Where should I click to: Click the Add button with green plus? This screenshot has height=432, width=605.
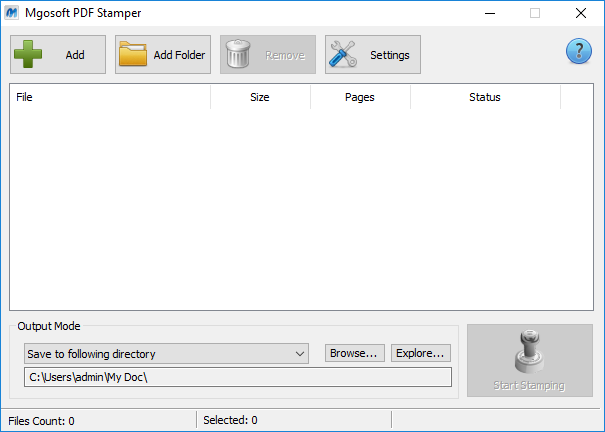coord(58,54)
